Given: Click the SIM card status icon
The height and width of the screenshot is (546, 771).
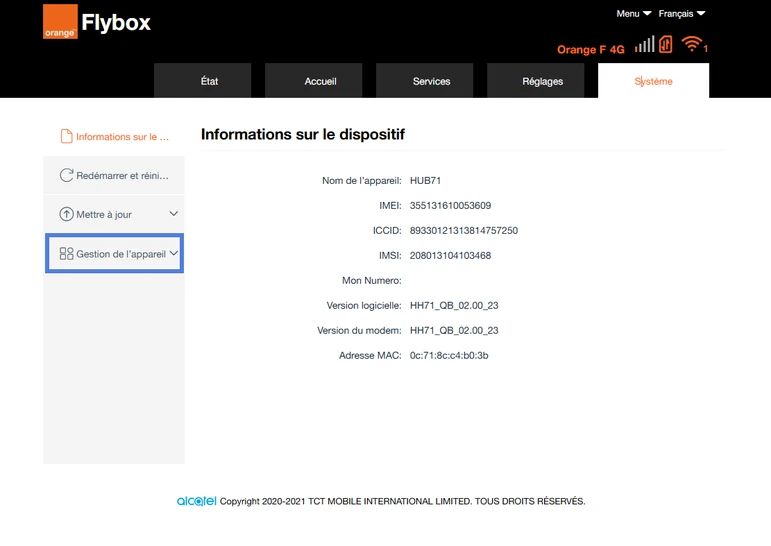Looking at the screenshot, I should pos(665,44).
